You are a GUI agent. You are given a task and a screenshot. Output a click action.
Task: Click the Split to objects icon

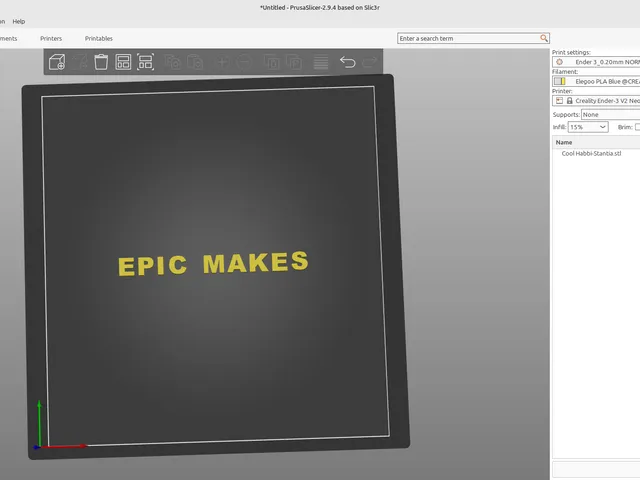(272, 62)
